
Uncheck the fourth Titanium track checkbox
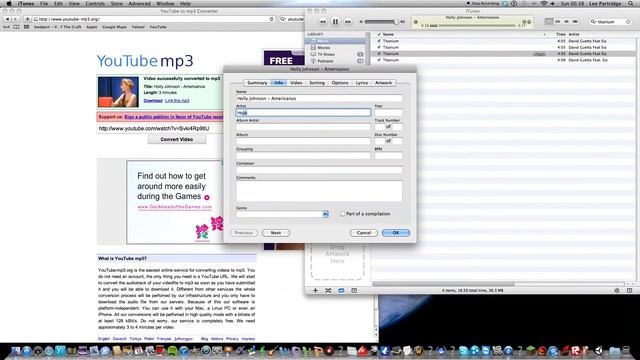[x=379, y=60]
